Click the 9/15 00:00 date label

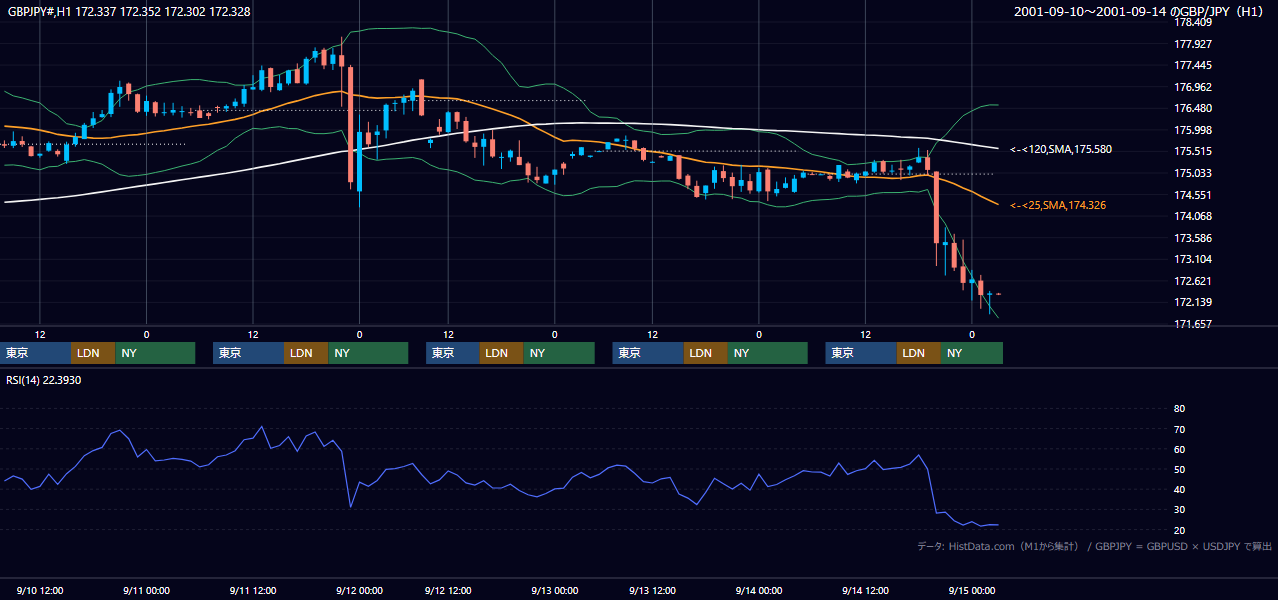pyautogui.click(x=971, y=590)
